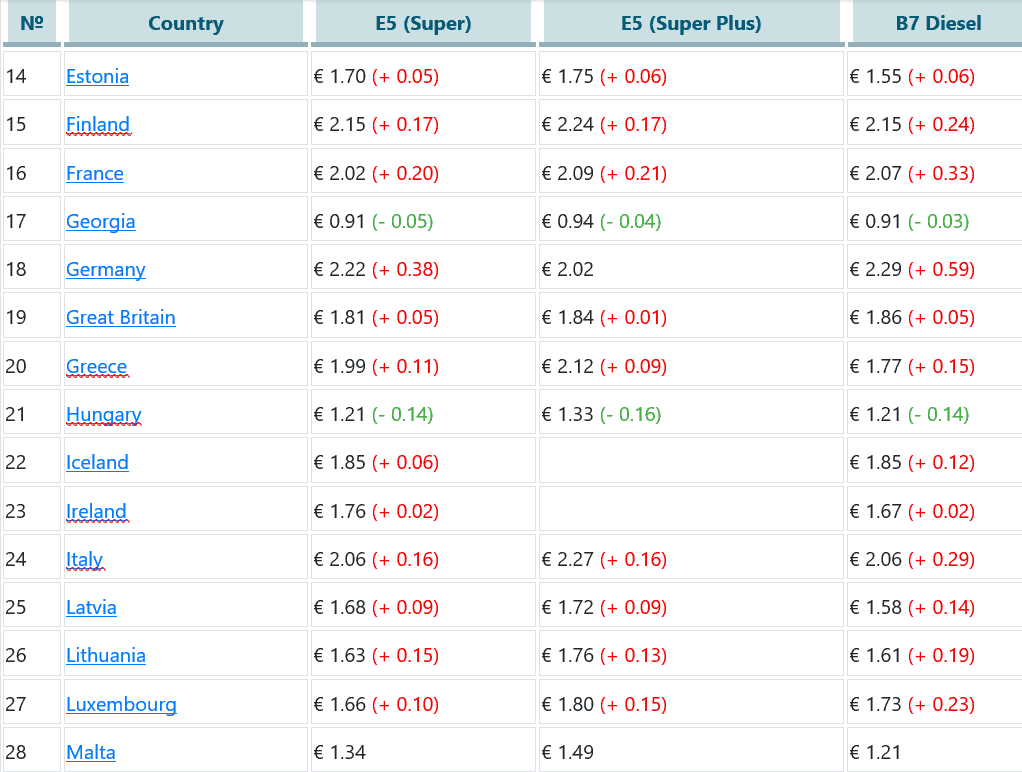
Task: Click the B7 Diesel column header
Action: pyautogui.click(x=938, y=23)
